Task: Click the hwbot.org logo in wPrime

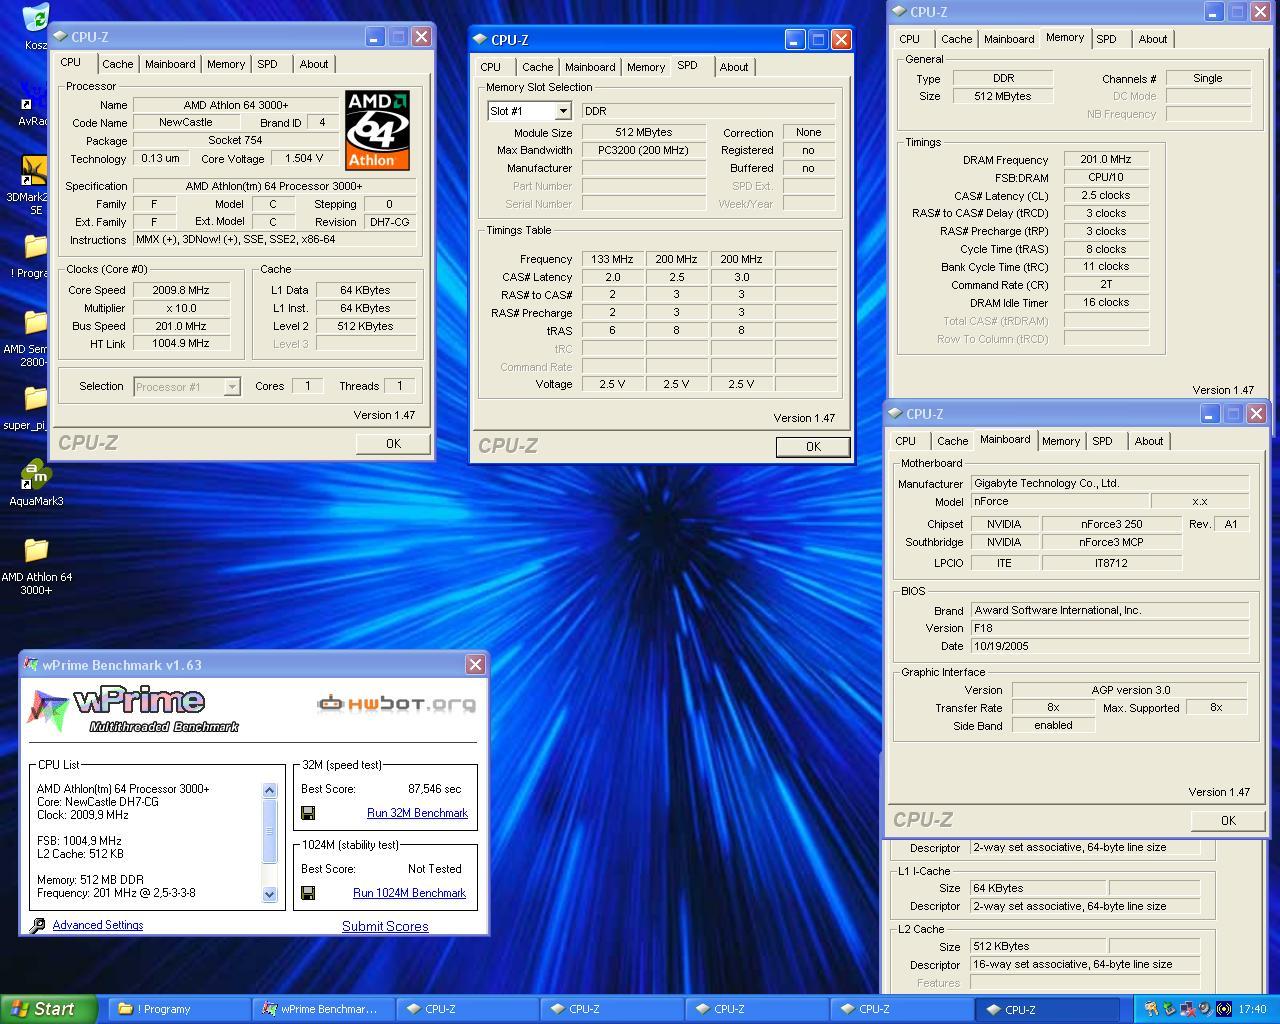Action: 396,704
